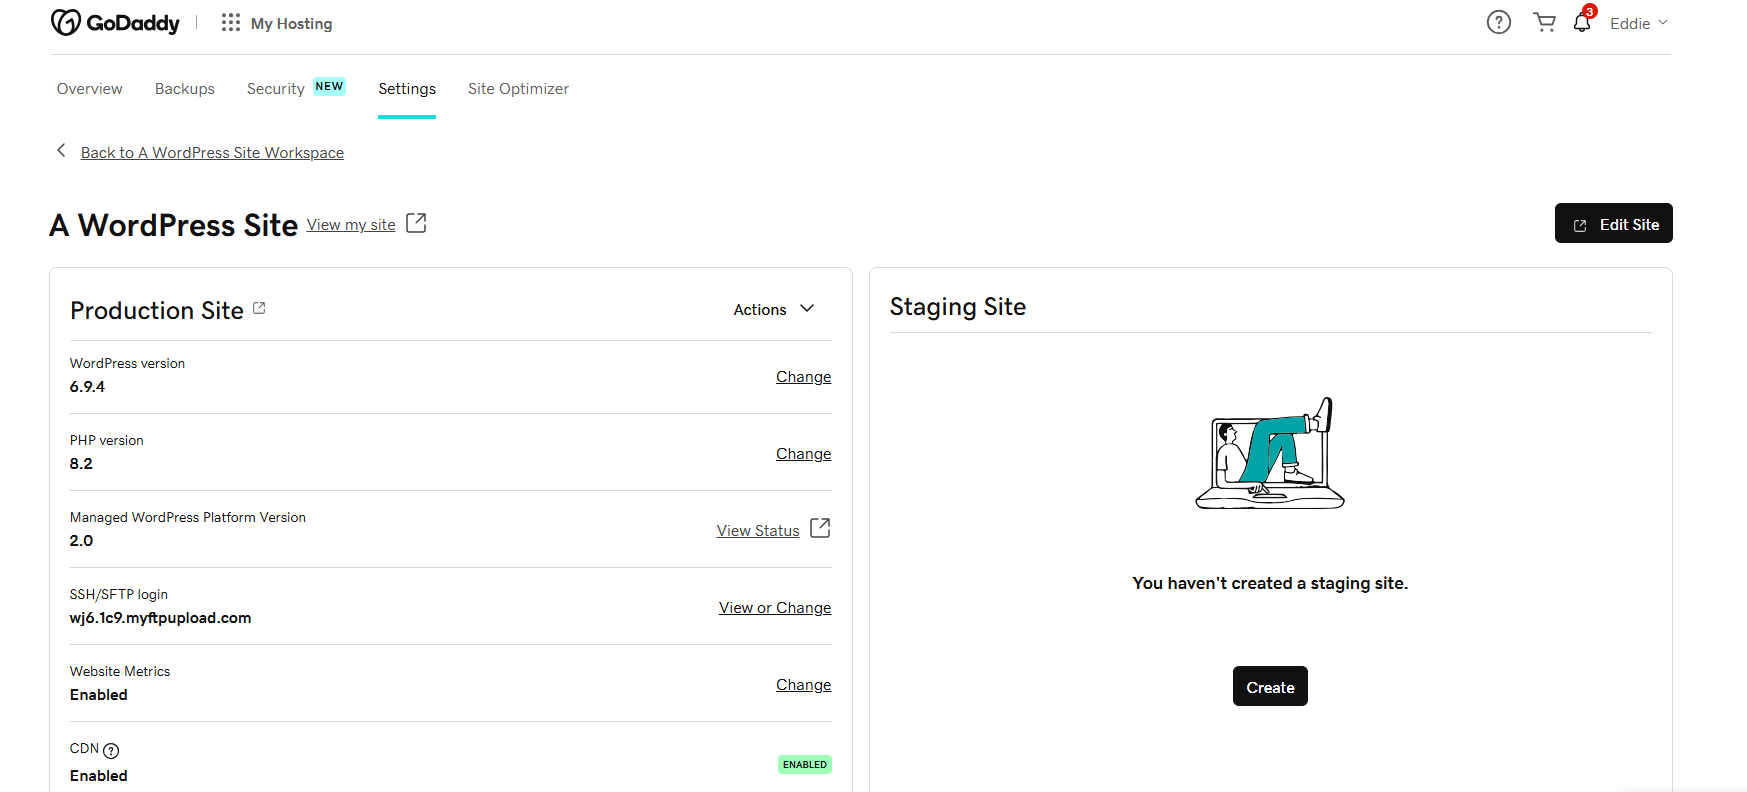Viewport: 1747px width, 792px height.
Task: Change the WordPress version
Action: pyautogui.click(x=803, y=377)
